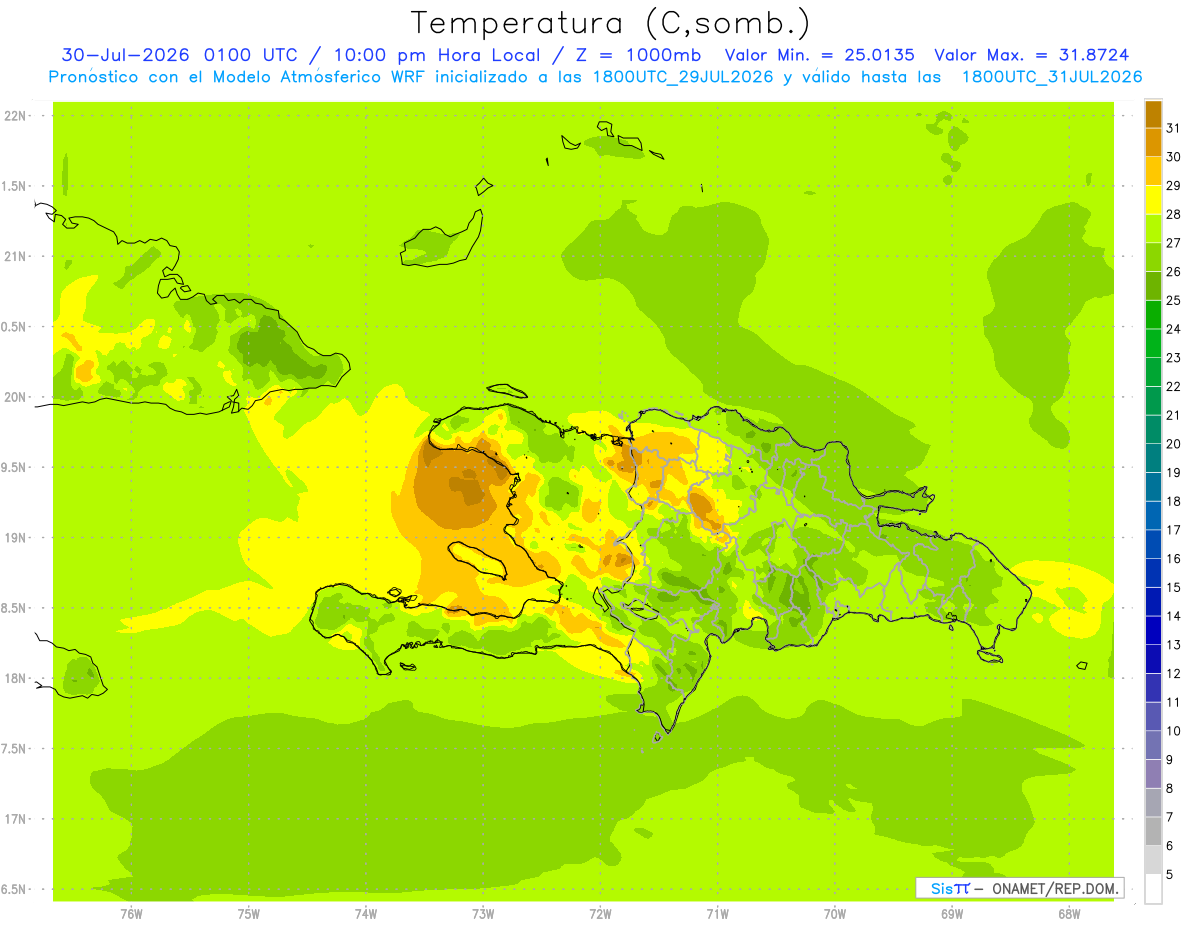
Task: Click the "70W" longitude axis label
Action: 835,914
